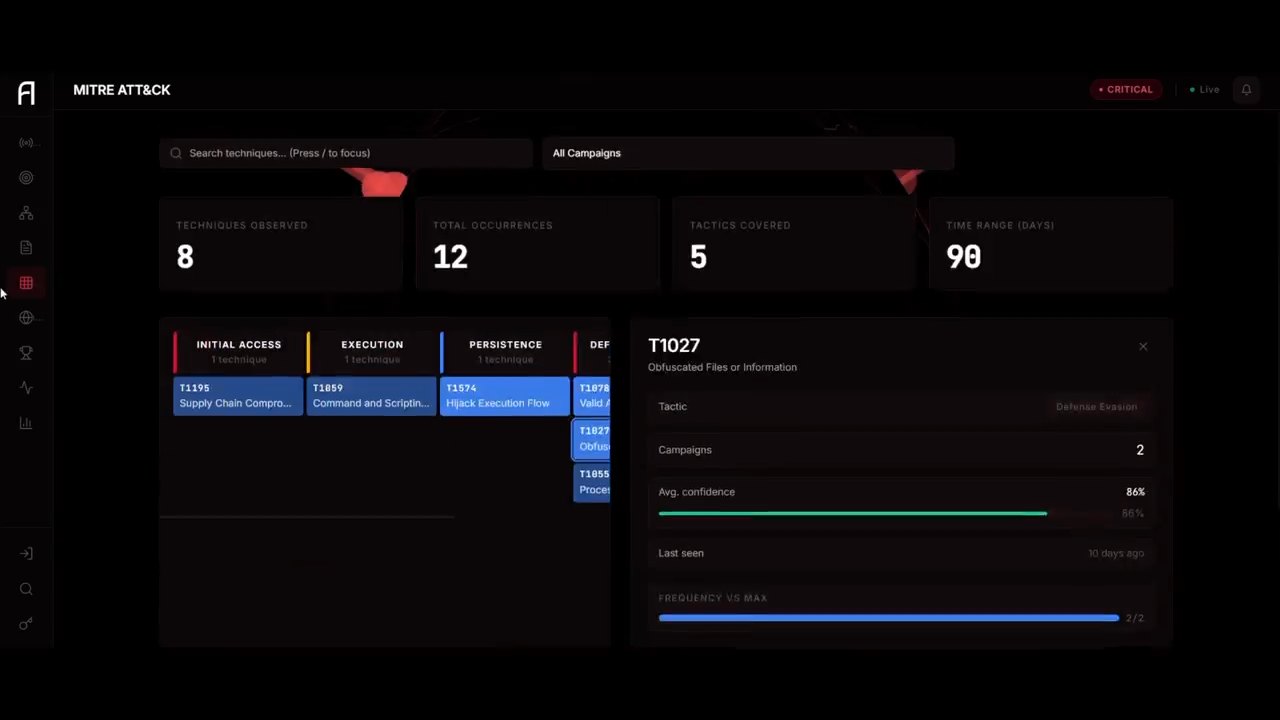Click the app logo in sidebar

26,92
